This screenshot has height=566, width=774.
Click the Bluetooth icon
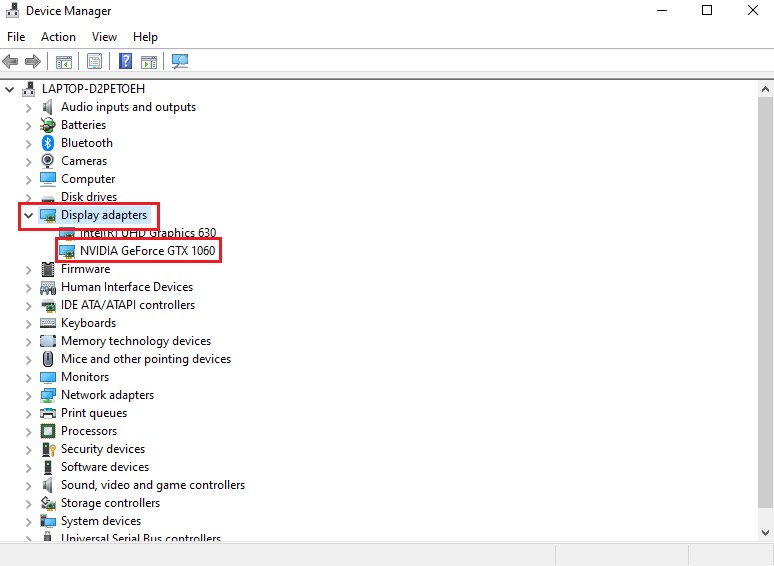coord(47,143)
